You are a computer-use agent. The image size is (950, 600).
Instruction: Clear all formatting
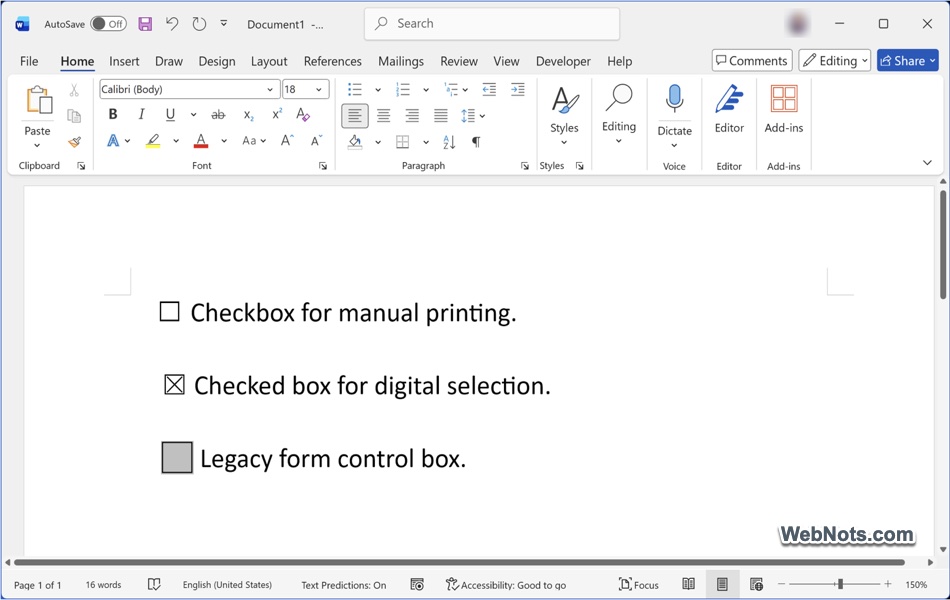(x=303, y=115)
